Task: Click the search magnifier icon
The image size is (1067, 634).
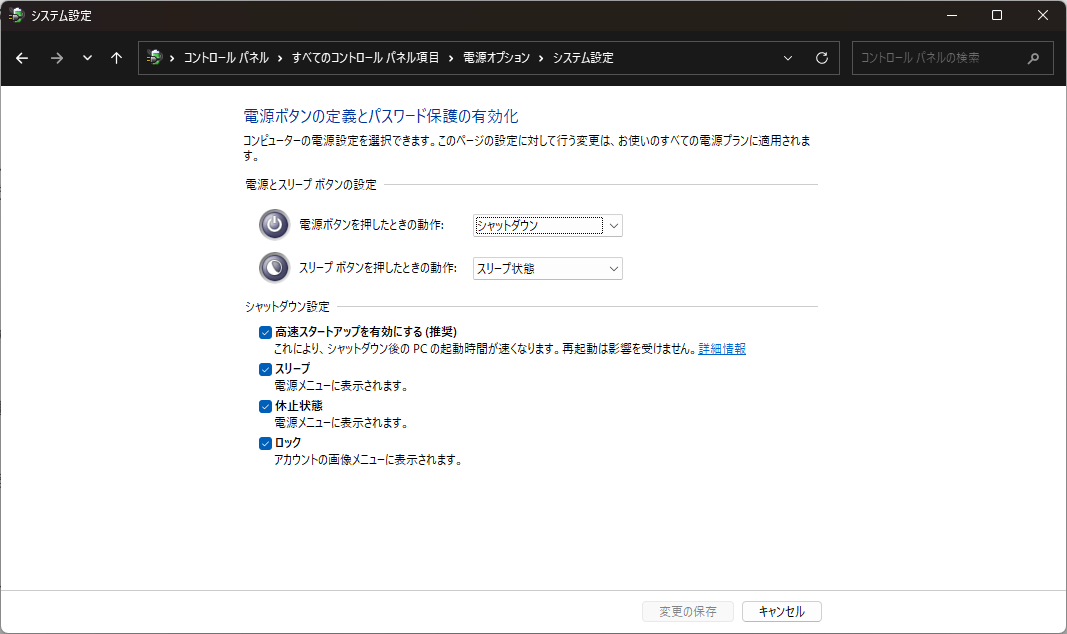Action: pos(1034,58)
